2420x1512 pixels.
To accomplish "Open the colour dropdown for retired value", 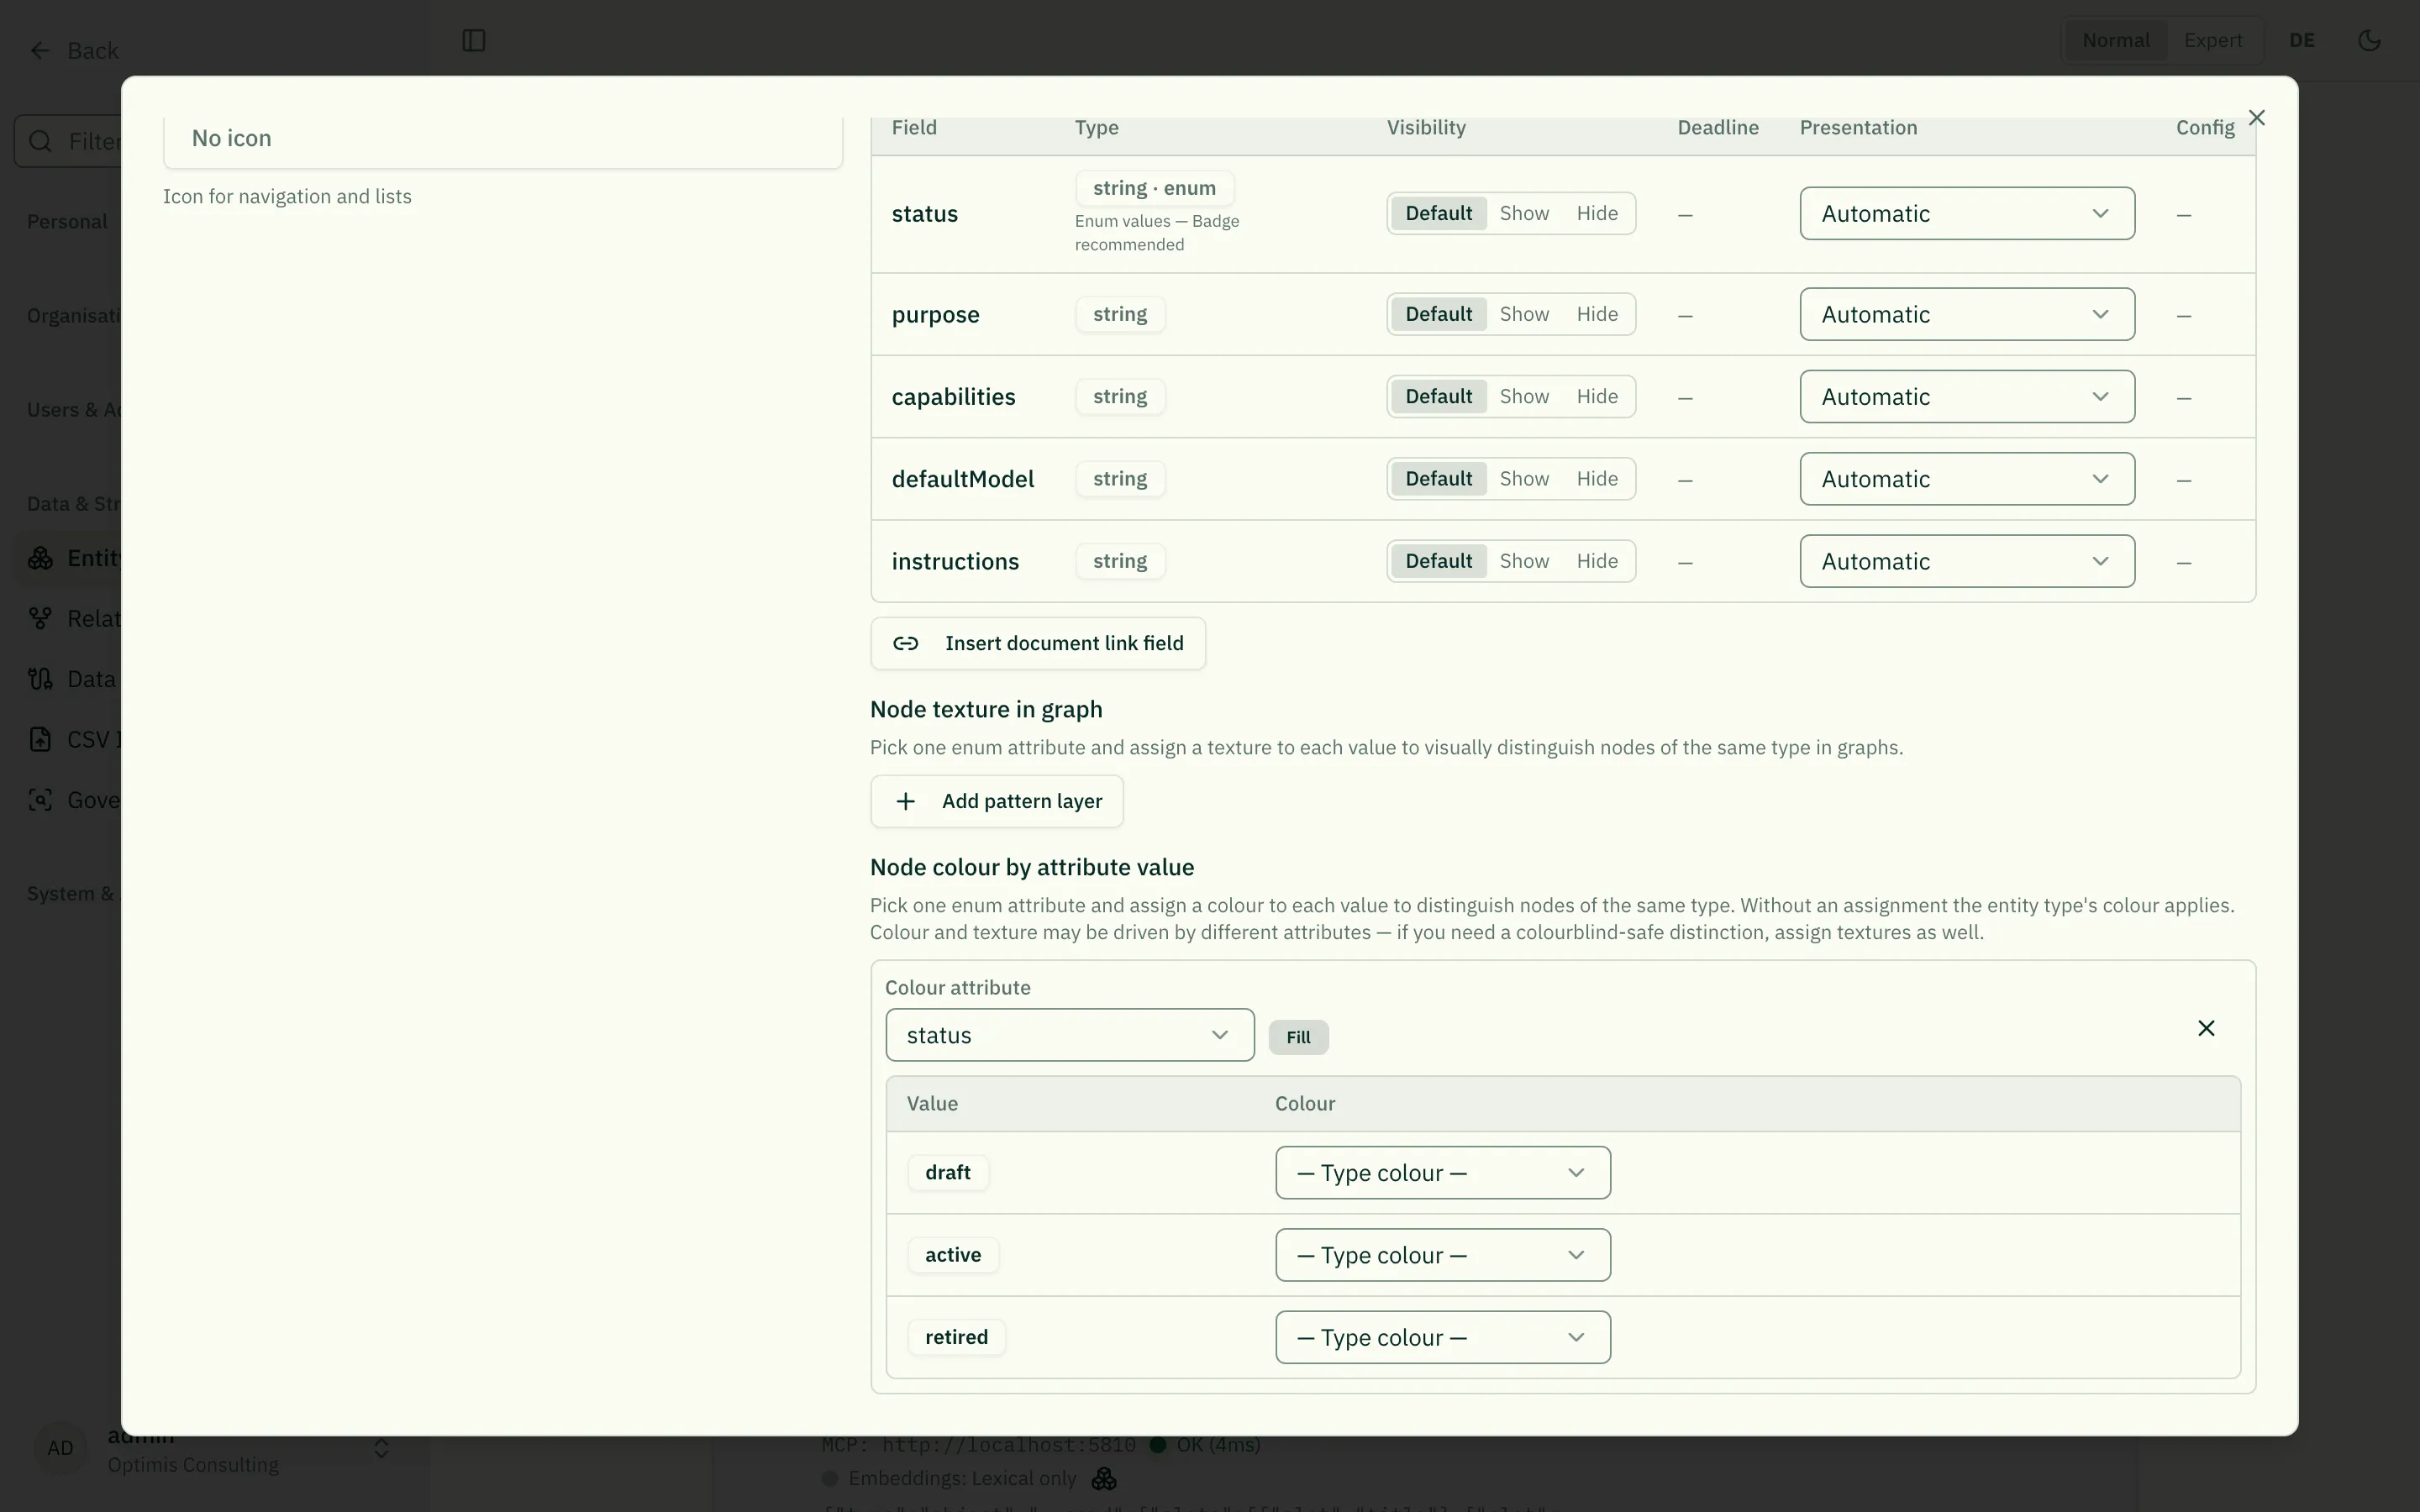I will tap(1442, 1337).
